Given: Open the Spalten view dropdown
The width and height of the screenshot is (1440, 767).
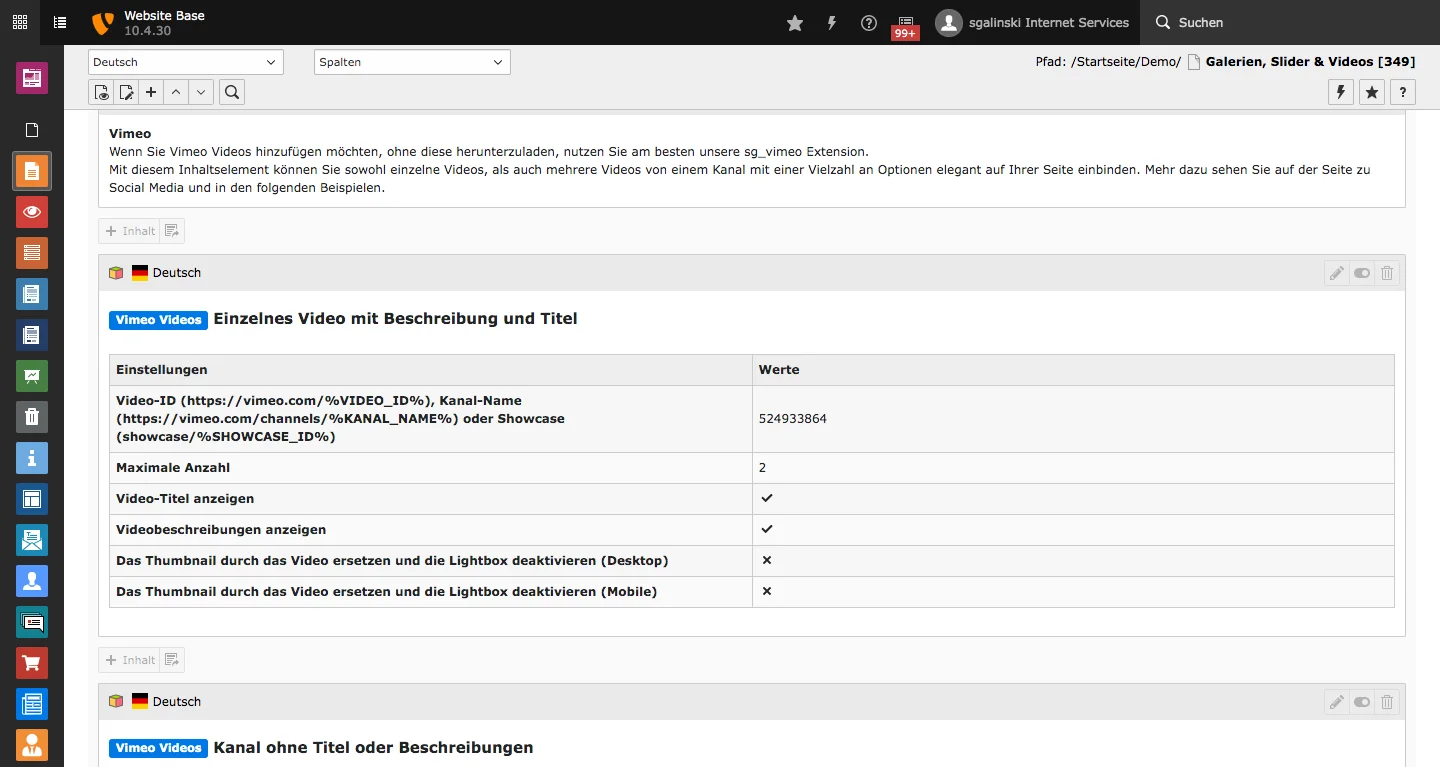Looking at the screenshot, I should [x=411, y=61].
